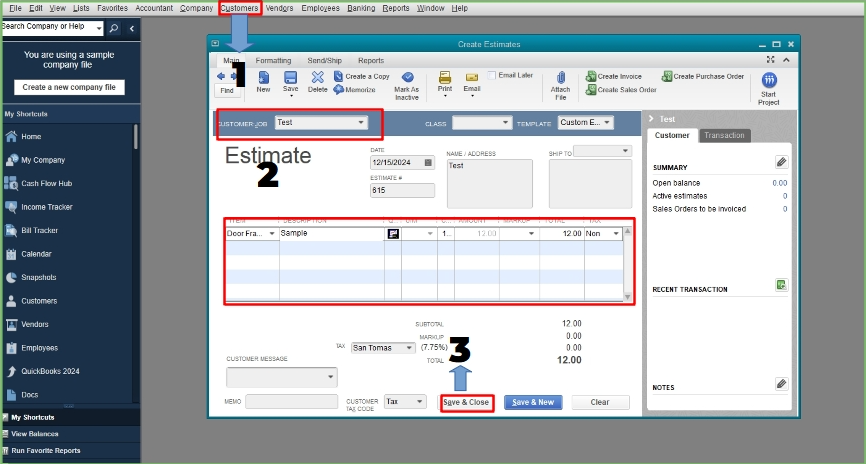The width and height of the screenshot is (866, 464).
Task: Open the Ship To dropdown
Action: 625,151
